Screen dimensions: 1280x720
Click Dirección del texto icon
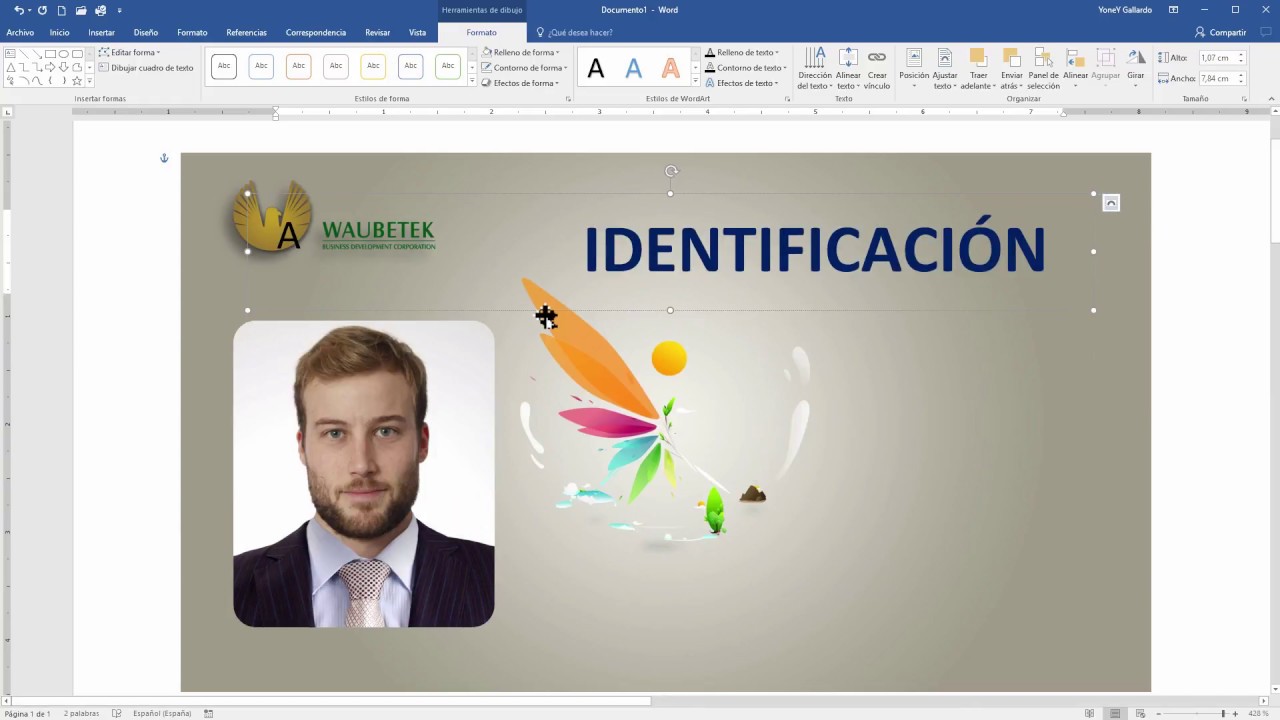815,68
